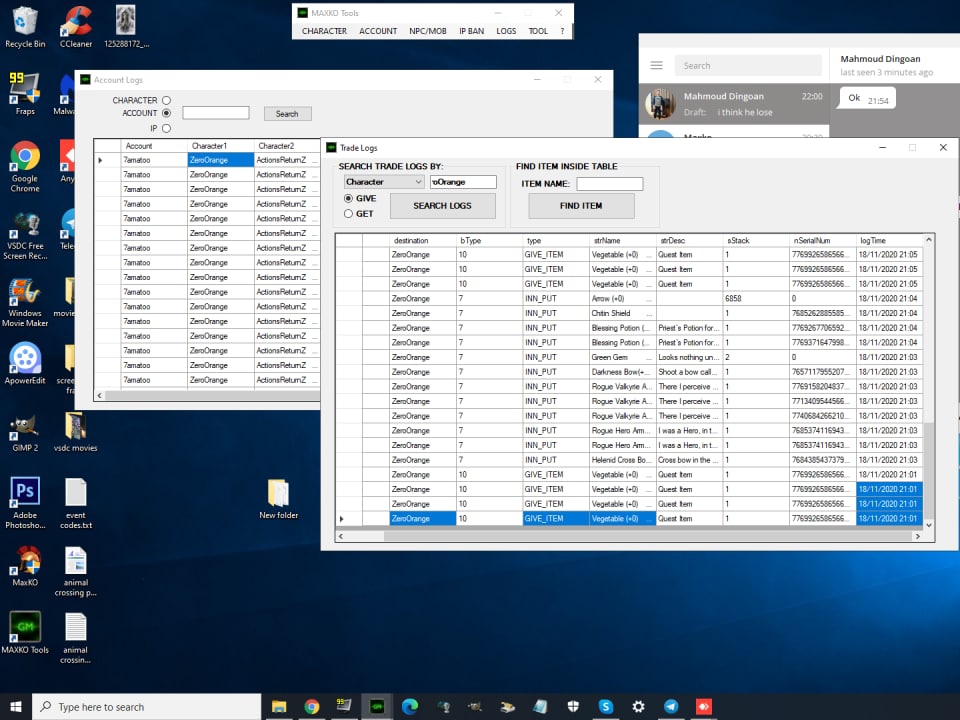Click the nSerialNum column header
The image size is (960, 720).
[x=822, y=241]
